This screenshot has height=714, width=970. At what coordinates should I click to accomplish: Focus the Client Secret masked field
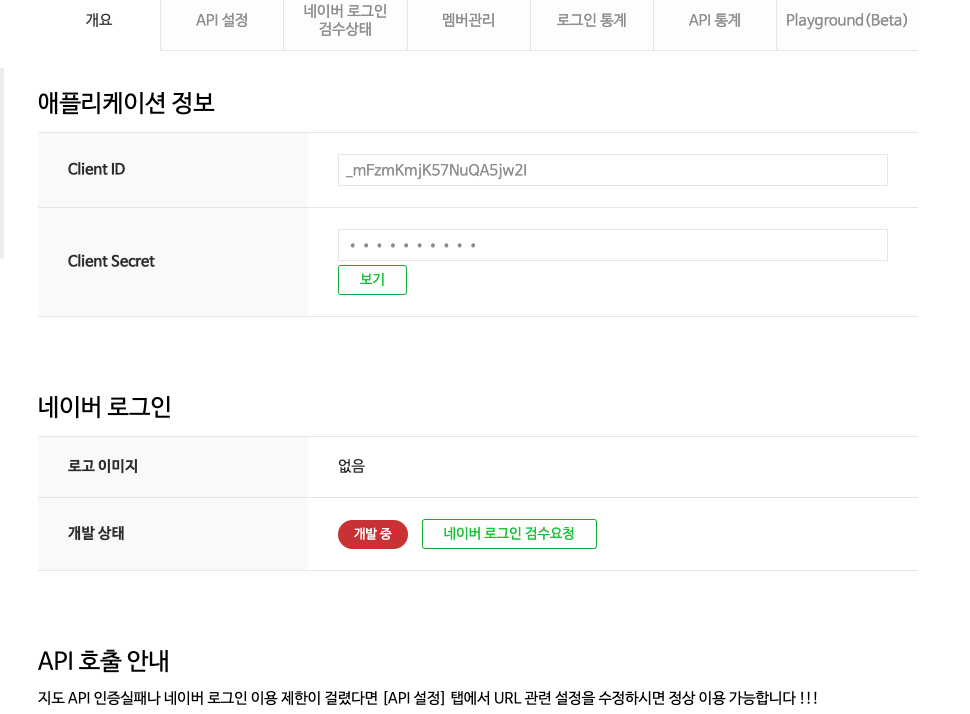point(612,245)
